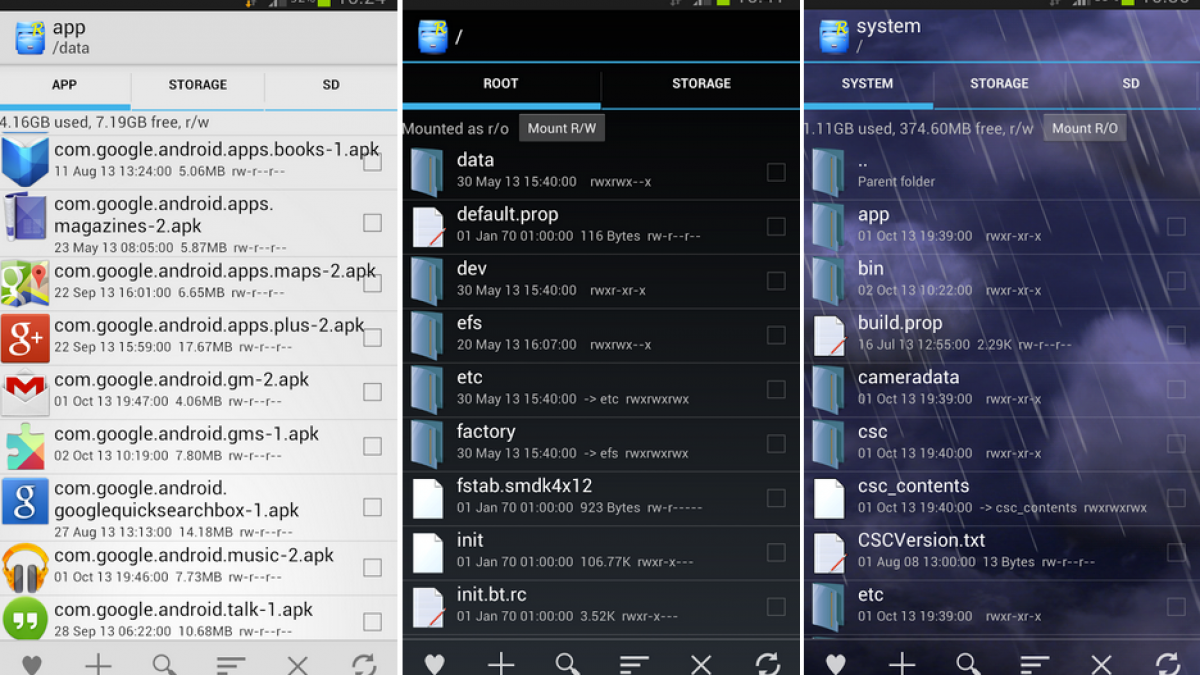The width and height of the screenshot is (1200, 675).
Task: Open the data folder in root
Action: [475, 160]
